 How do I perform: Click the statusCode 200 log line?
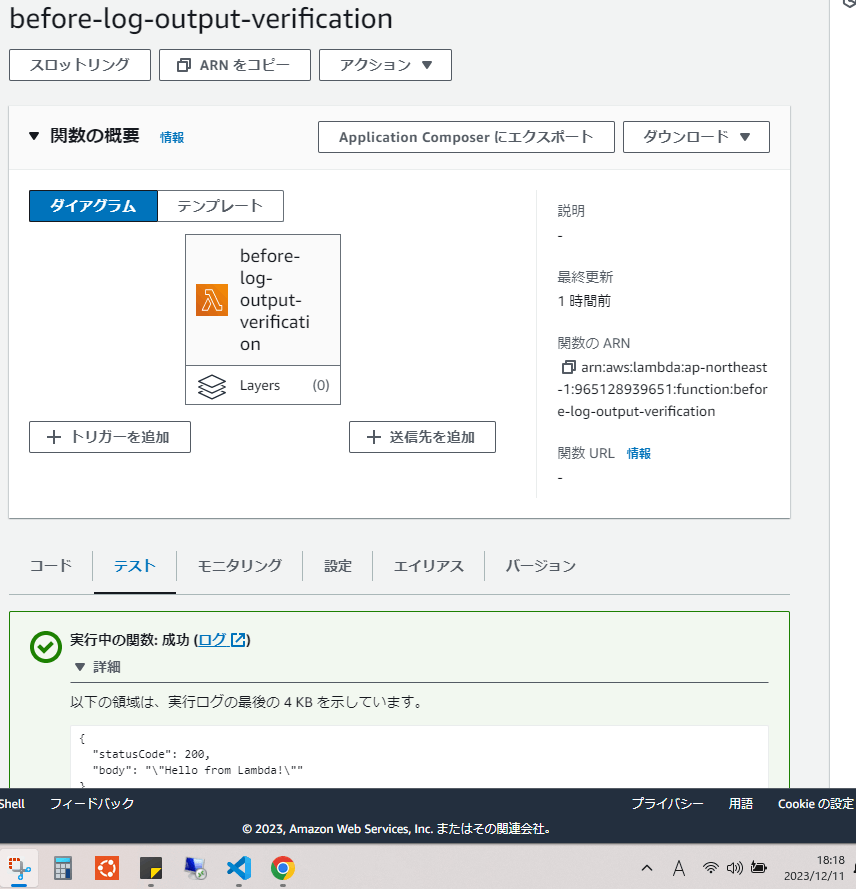pos(151,754)
